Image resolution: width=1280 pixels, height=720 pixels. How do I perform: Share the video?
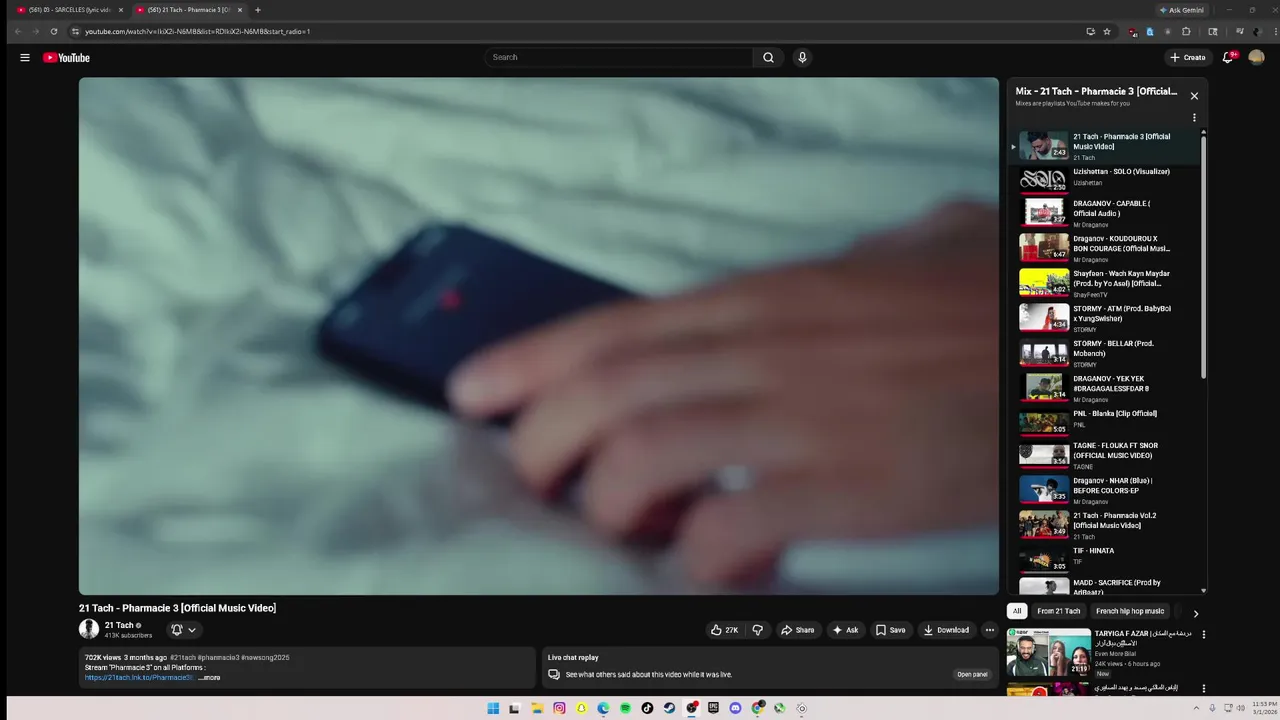click(798, 630)
